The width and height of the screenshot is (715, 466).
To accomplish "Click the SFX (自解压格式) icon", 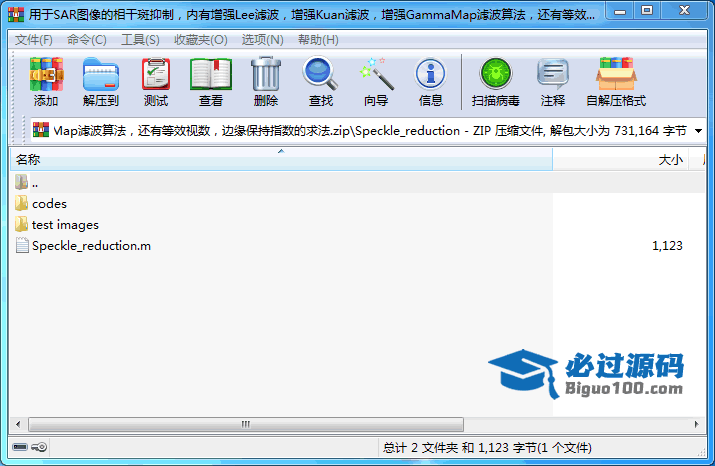I will [x=616, y=74].
